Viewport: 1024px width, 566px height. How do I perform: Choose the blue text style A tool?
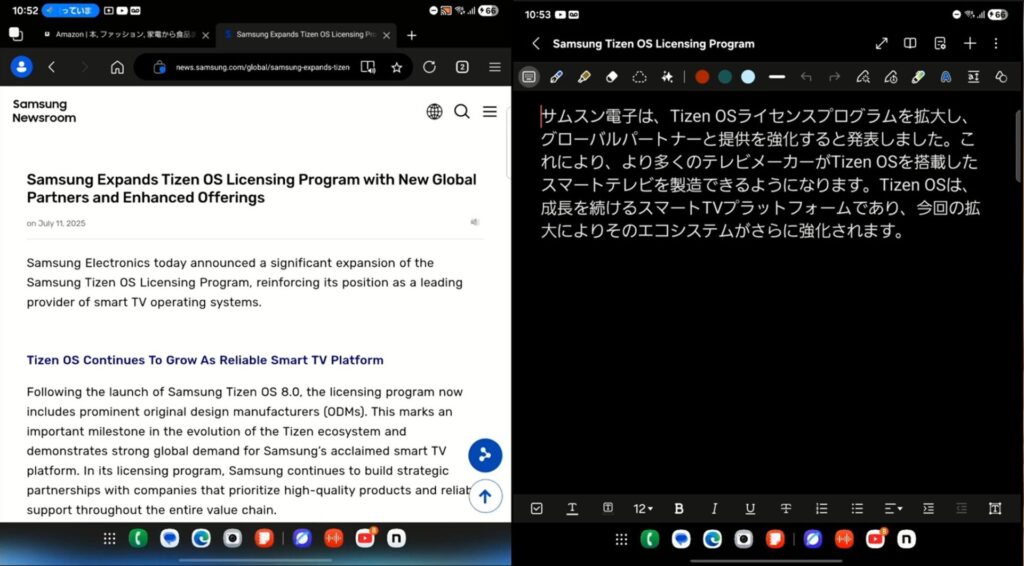pyautogui.click(x=946, y=77)
